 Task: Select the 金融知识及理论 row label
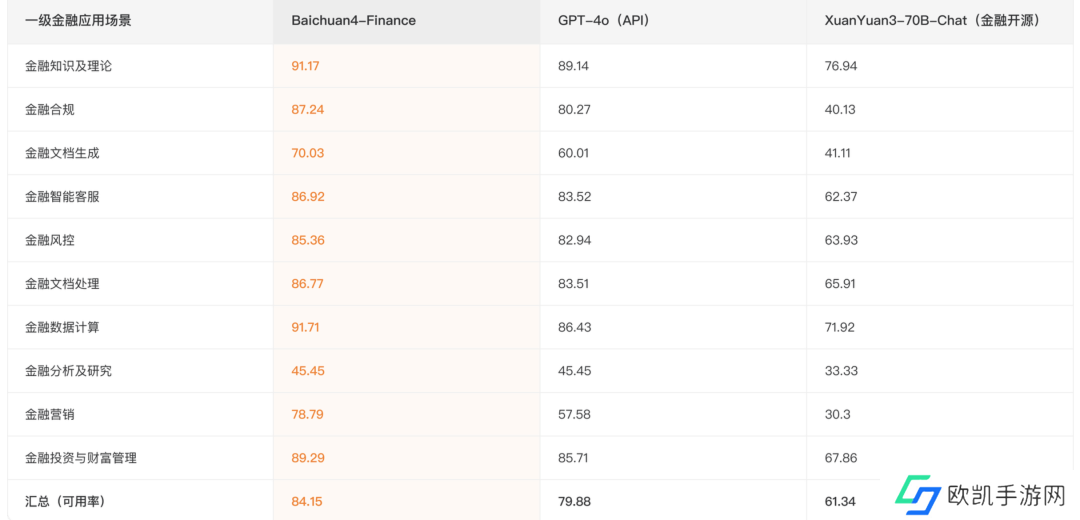(68, 66)
